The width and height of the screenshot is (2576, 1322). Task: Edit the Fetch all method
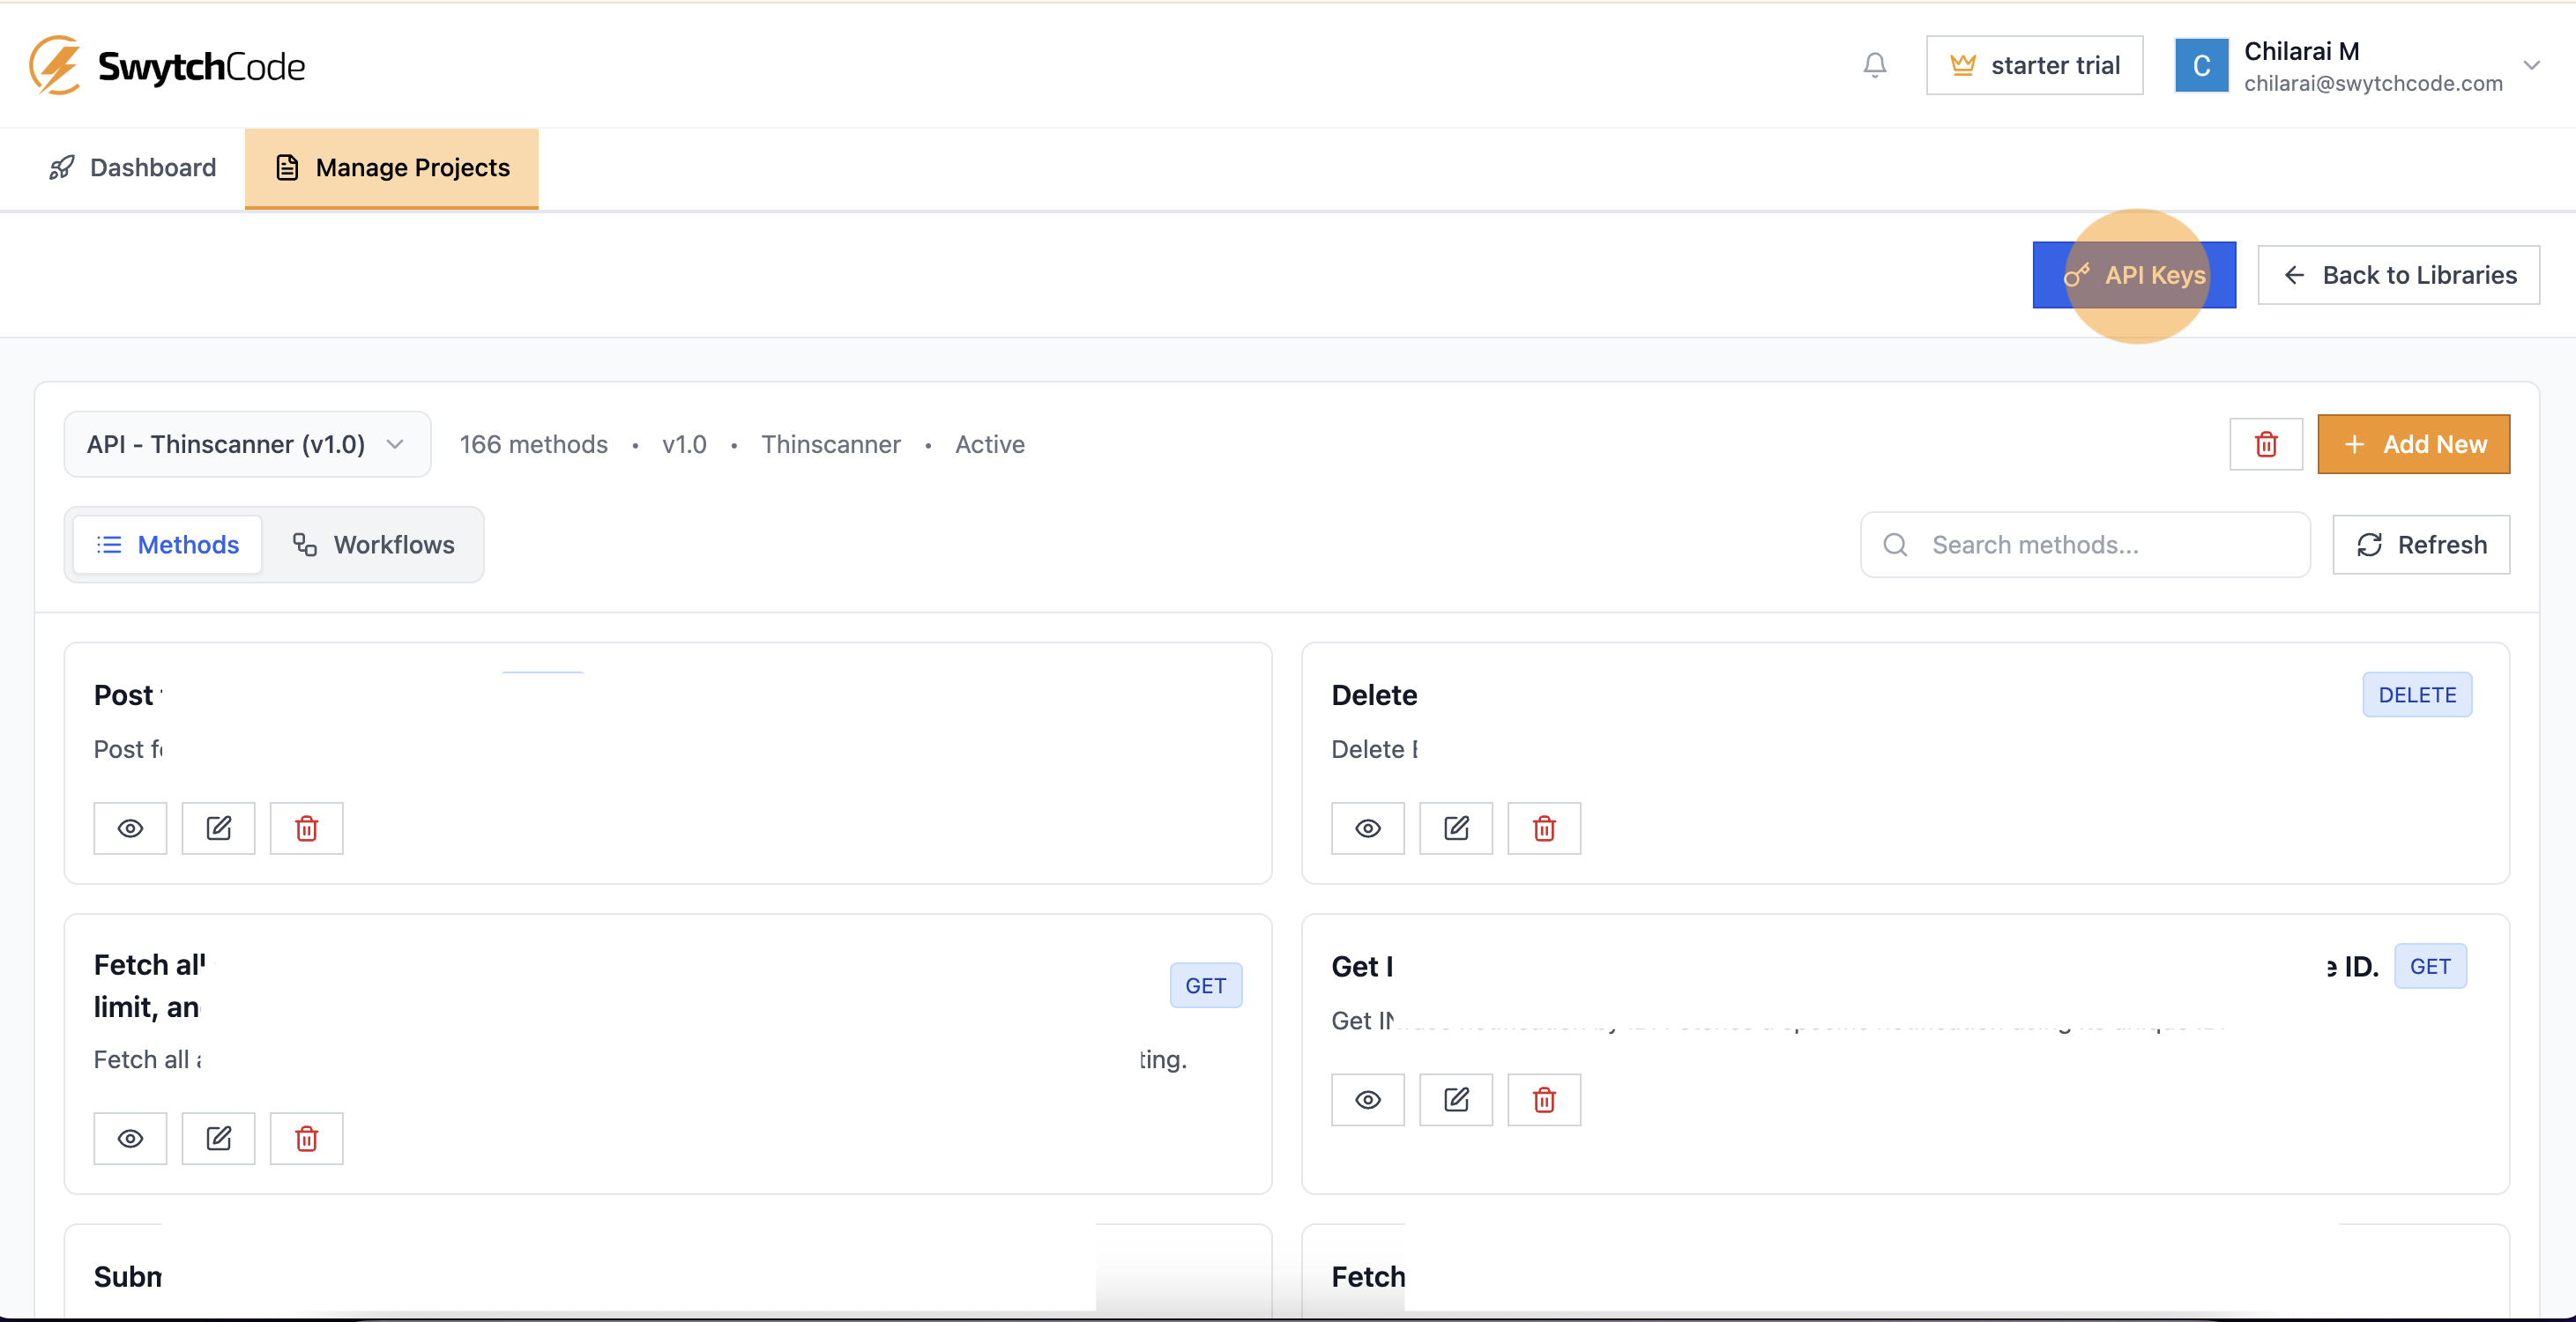tap(218, 1138)
